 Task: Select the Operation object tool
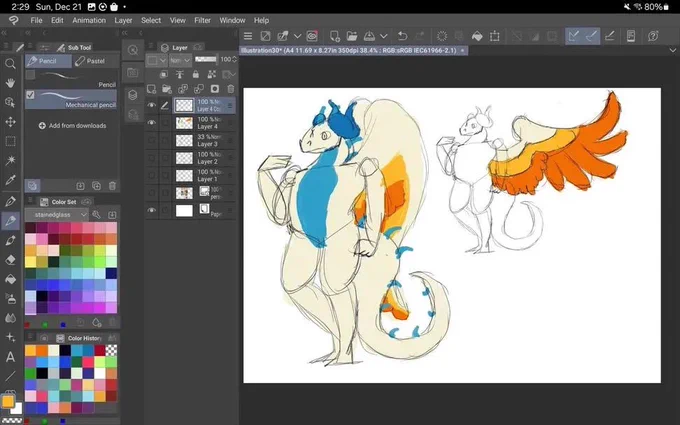(10, 102)
